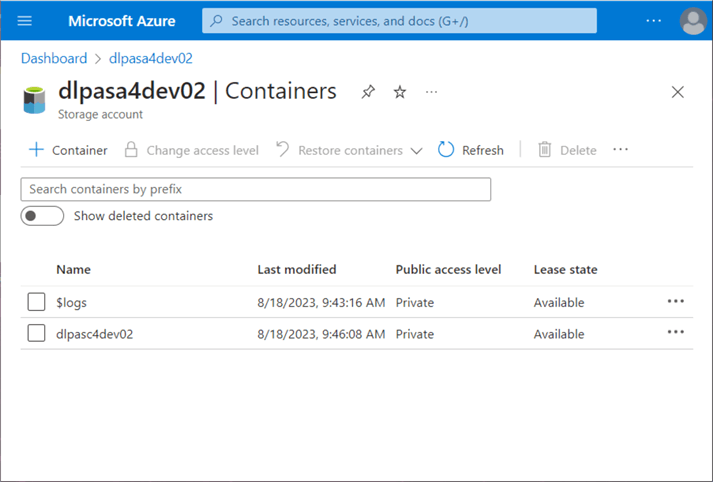Click the user account avatar
Viewport: 713px width, 482px height.
[693, 21]
